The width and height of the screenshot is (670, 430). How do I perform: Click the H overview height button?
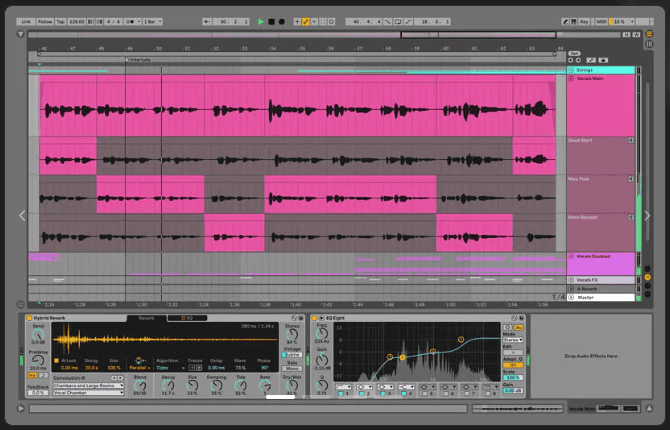[626, 34]
